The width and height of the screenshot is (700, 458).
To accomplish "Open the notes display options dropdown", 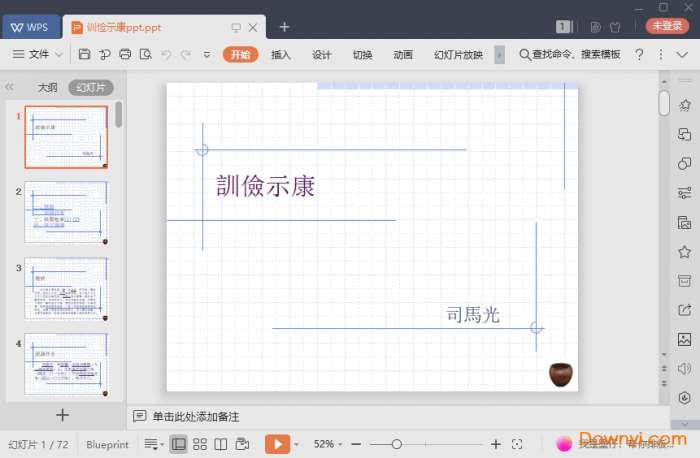I will (154, 444).
